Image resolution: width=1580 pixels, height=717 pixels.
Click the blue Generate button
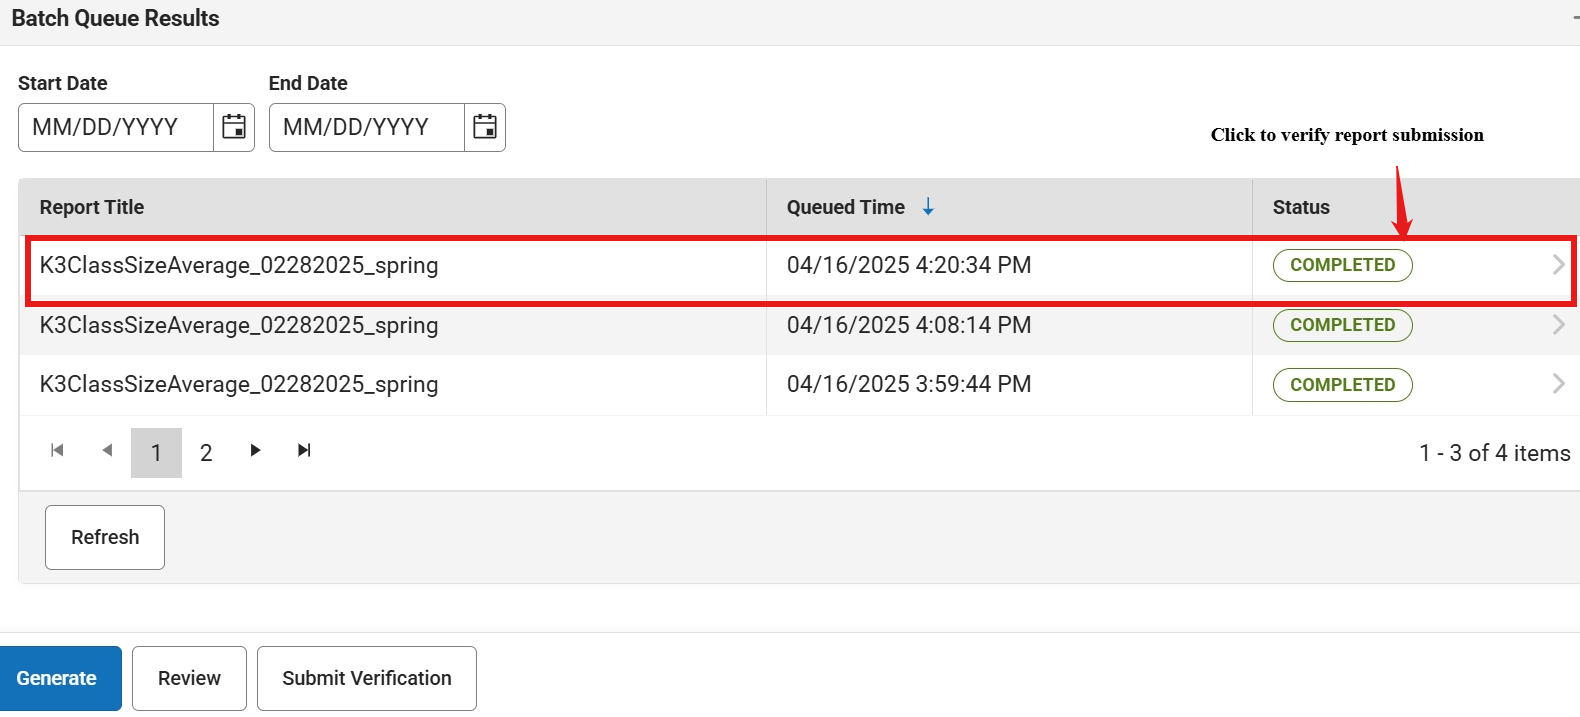pyautogui.click(x=57, y=678)
